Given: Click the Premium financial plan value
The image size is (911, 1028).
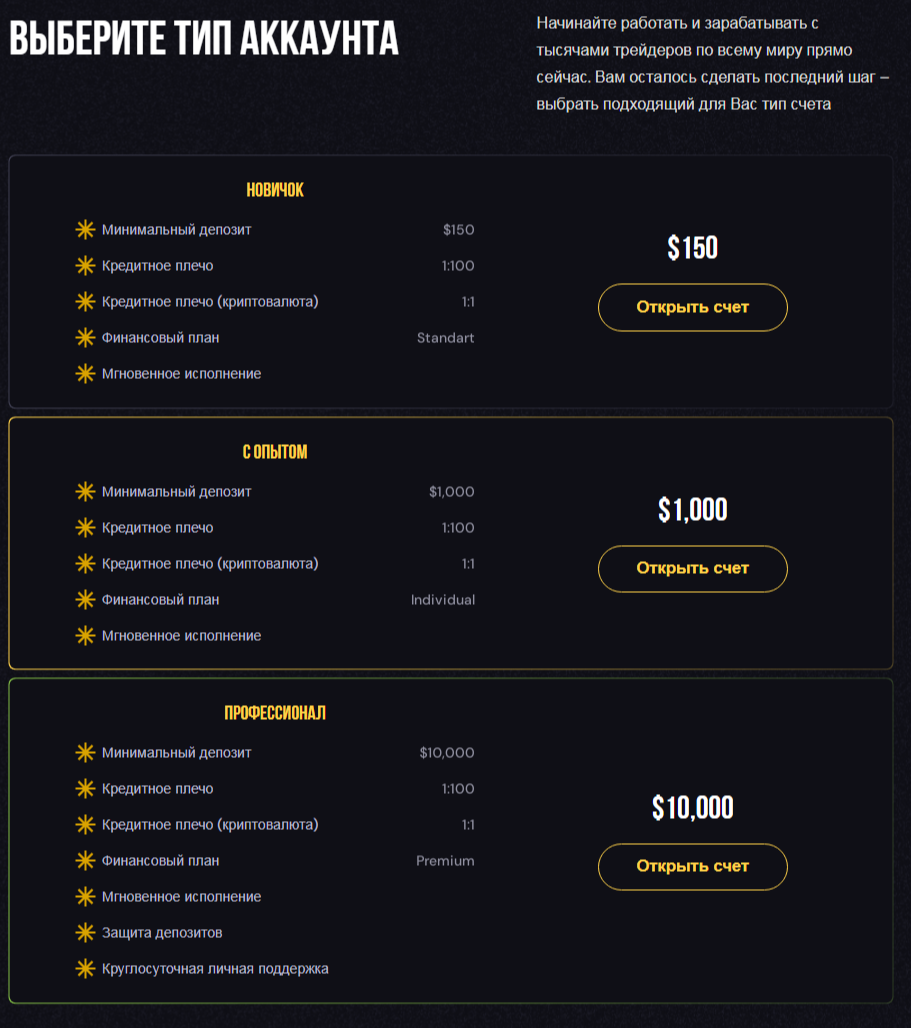Looking at the screenshot, I should (445, 860).
